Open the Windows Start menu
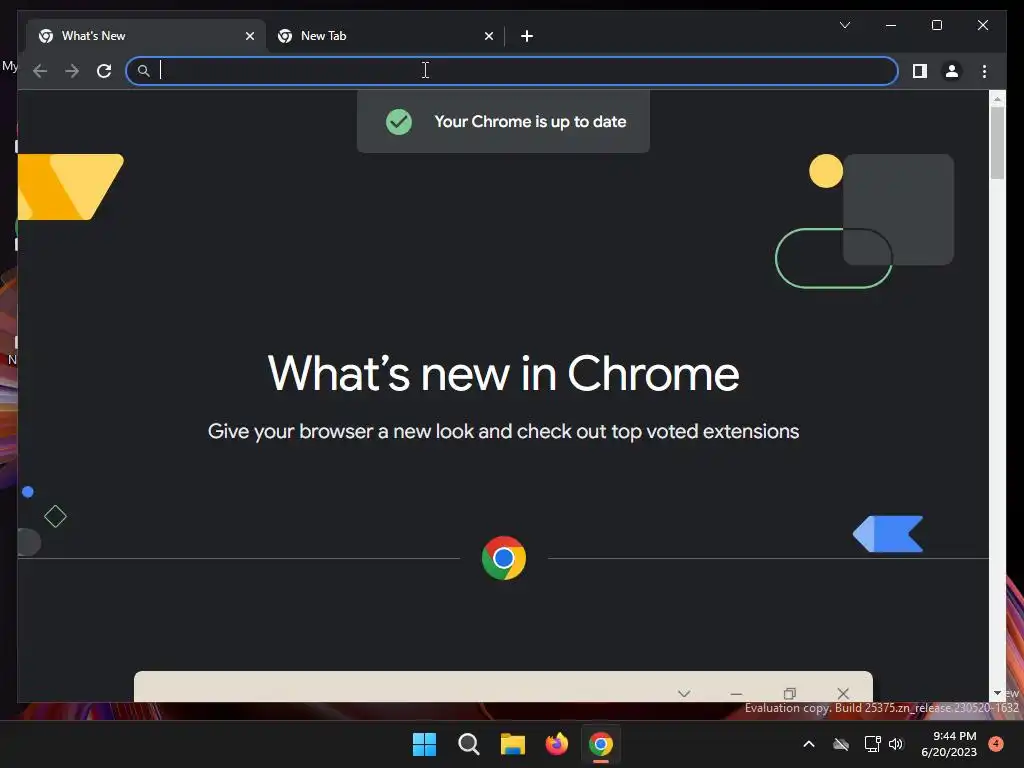1024x768 pixels. 424,744
